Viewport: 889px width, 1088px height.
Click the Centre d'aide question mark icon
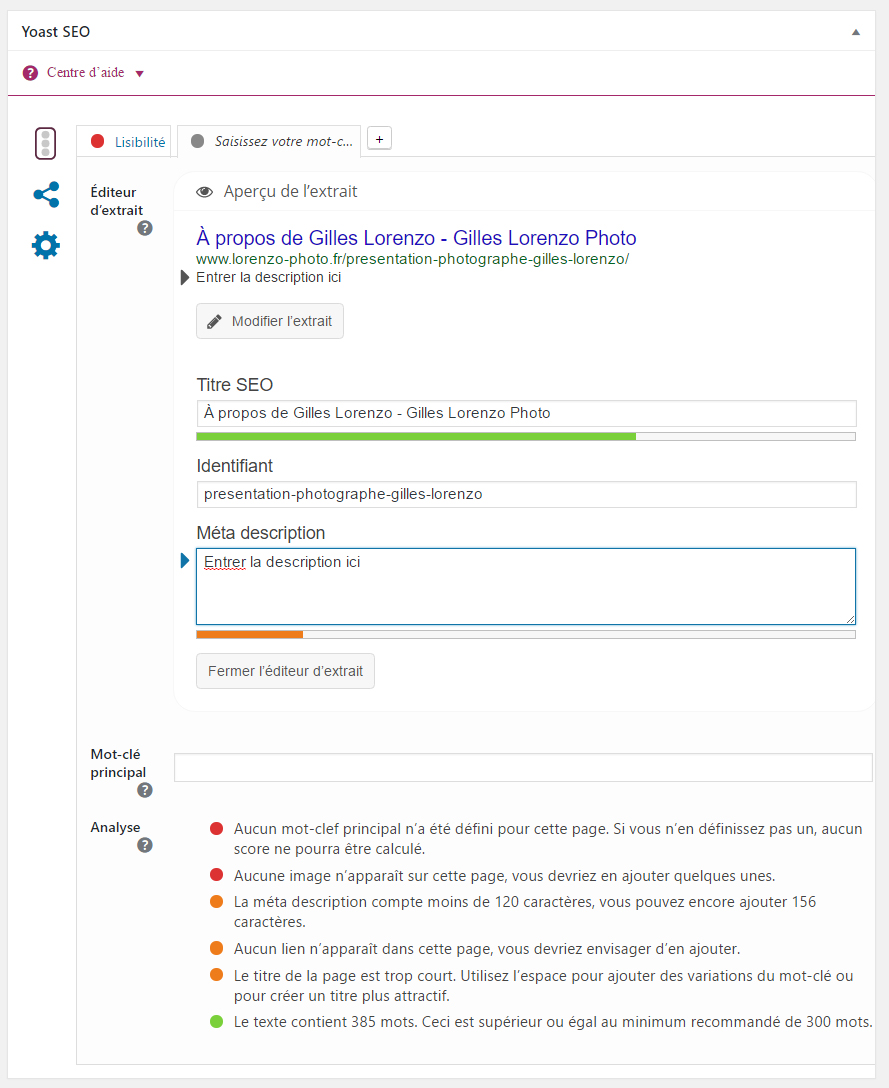click(30, 73)
